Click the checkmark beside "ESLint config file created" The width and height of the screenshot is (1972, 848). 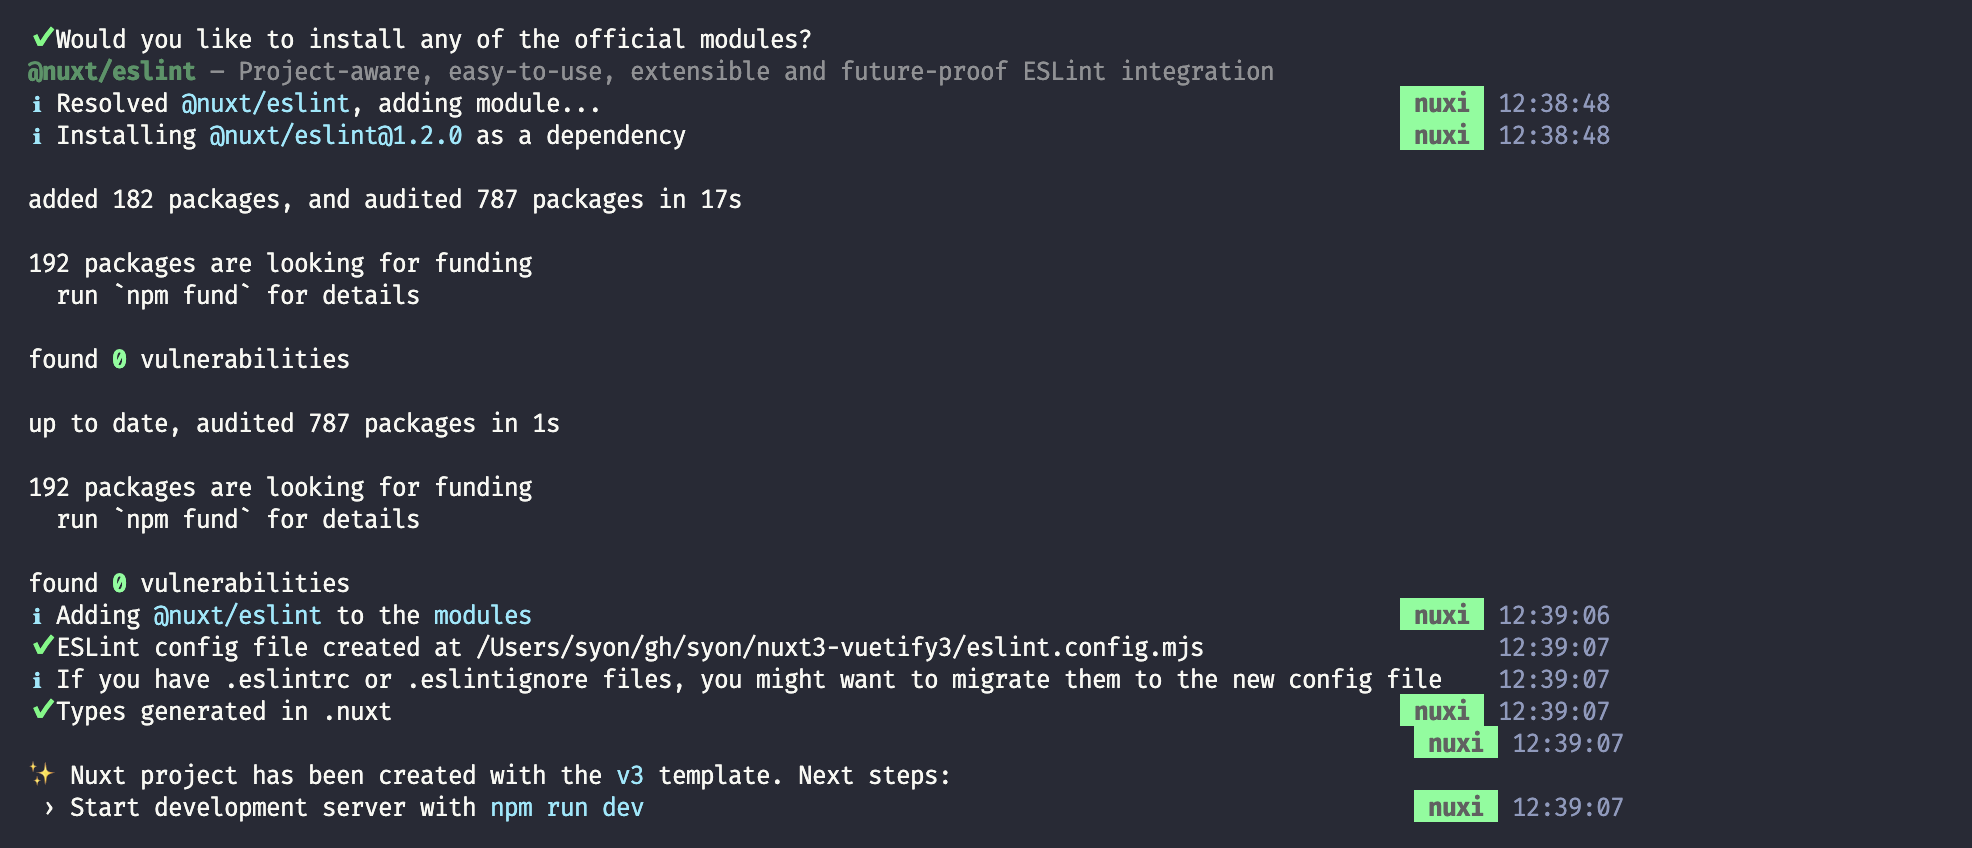[42, 646]
